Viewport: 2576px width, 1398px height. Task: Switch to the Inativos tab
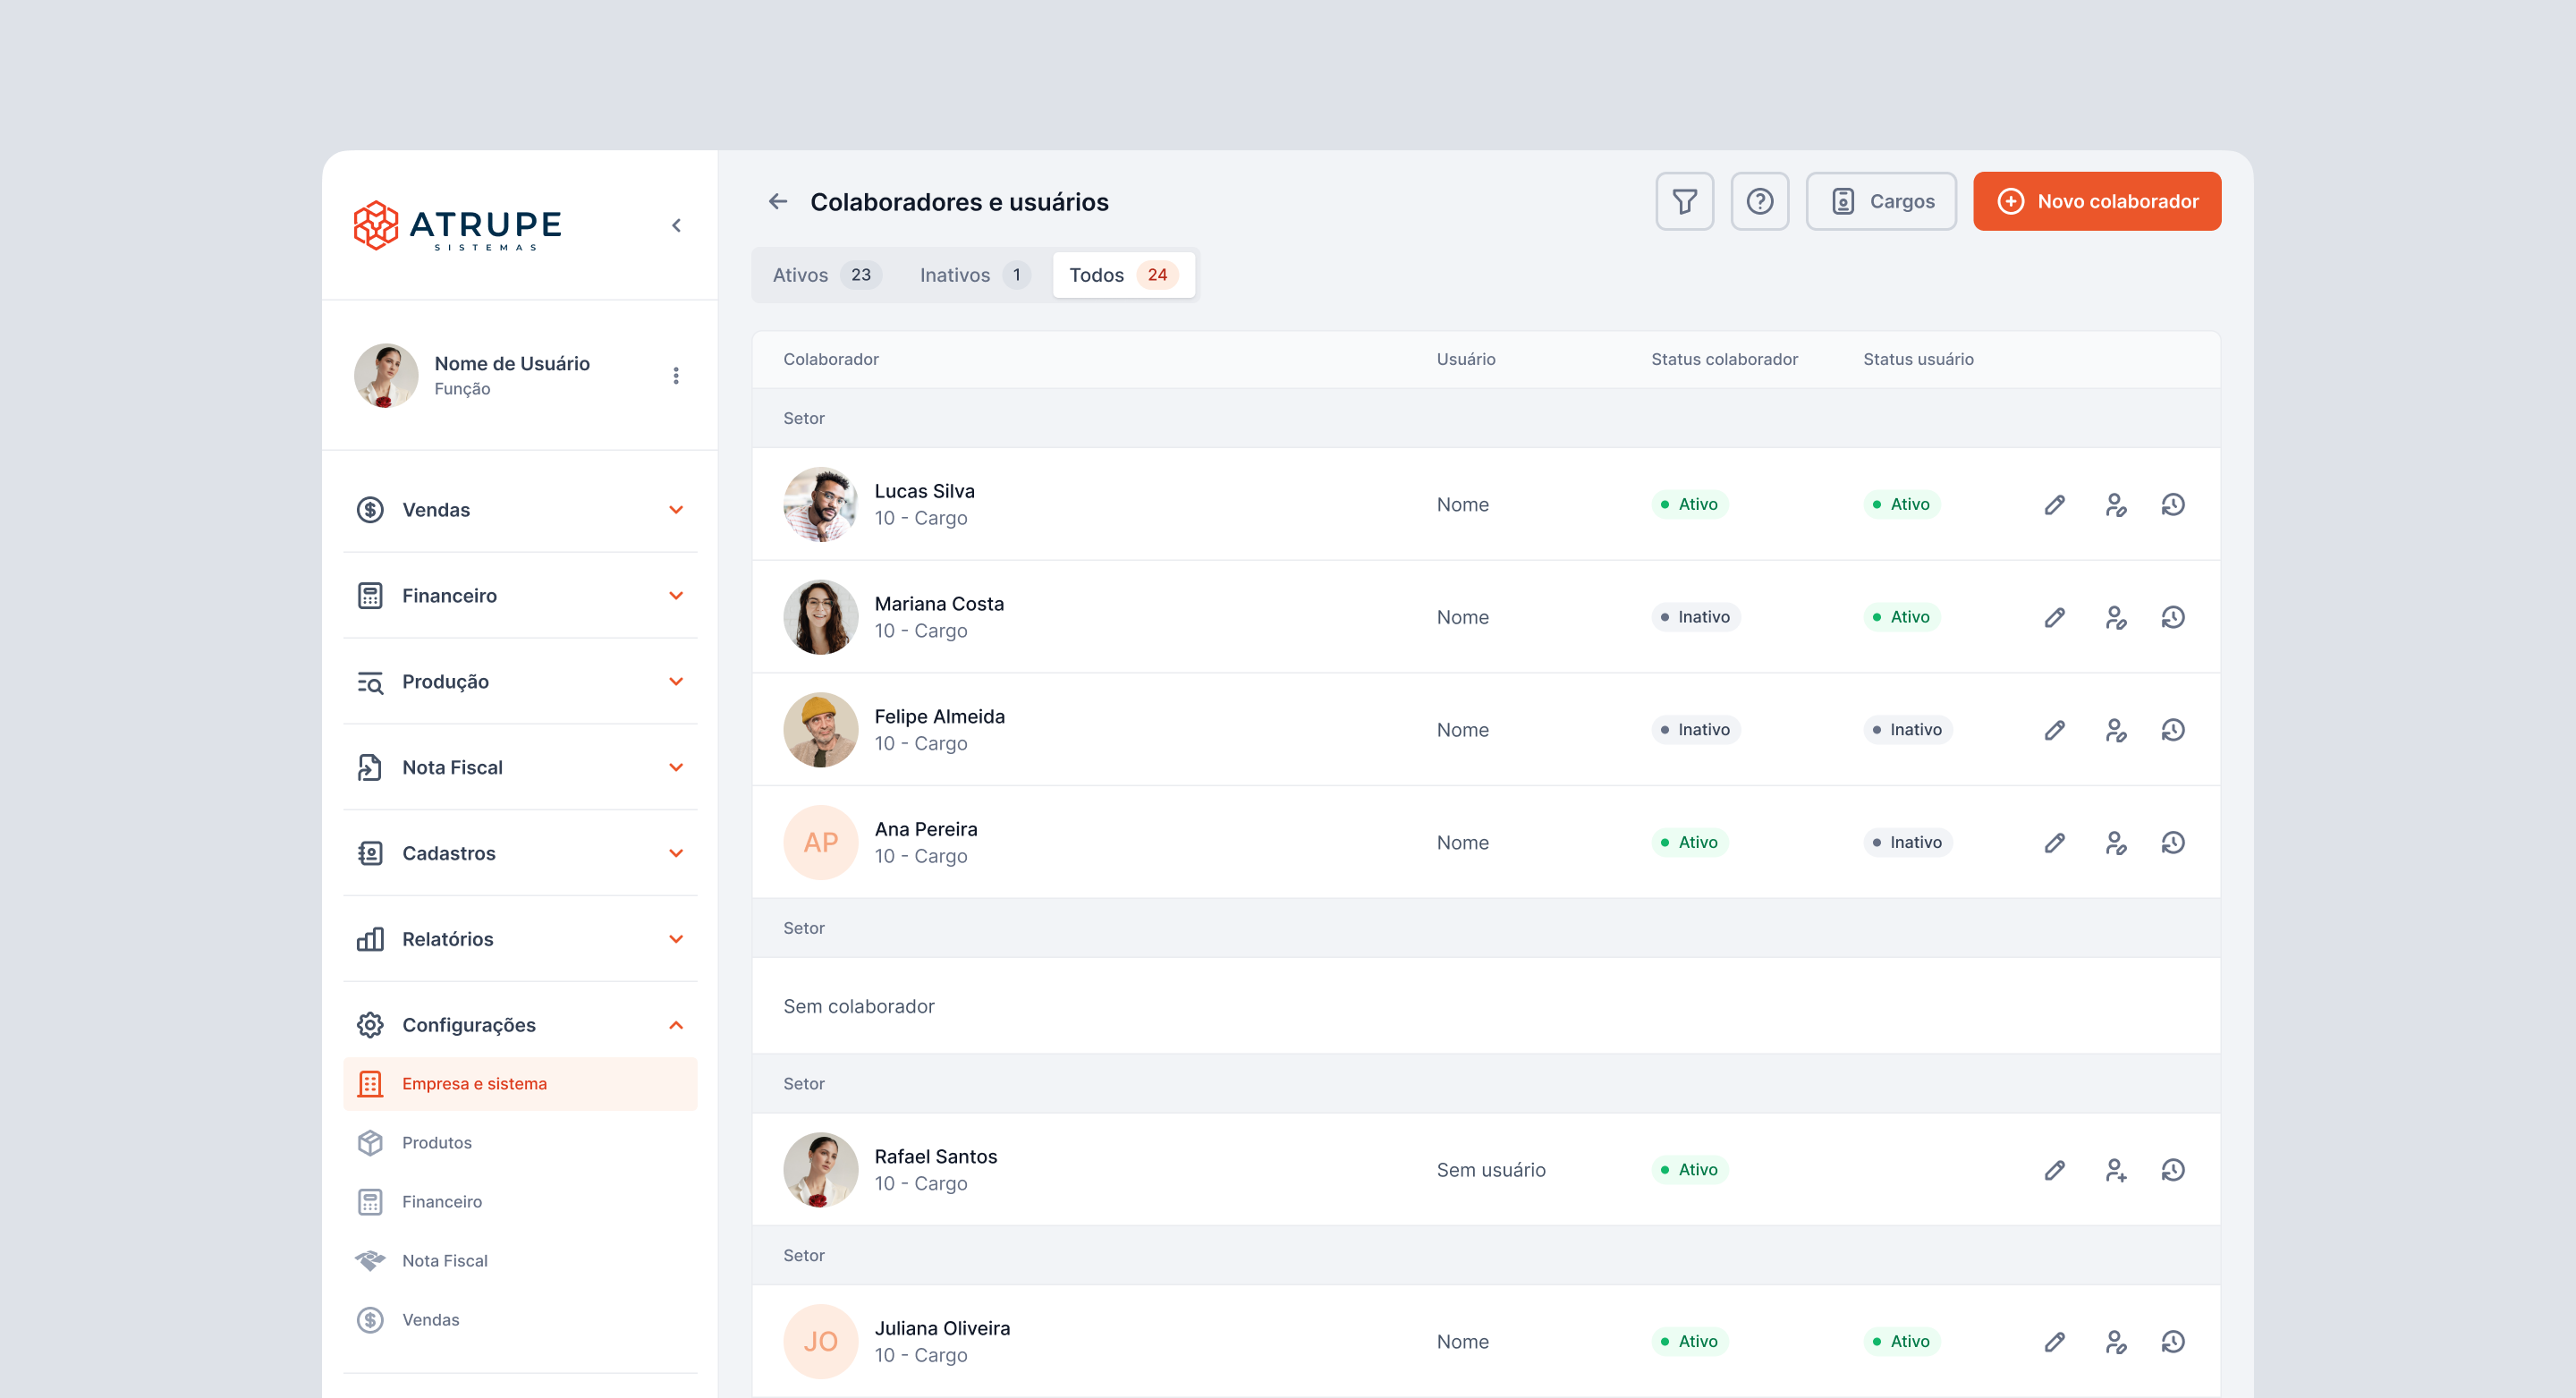pyautogui.click(x=972, y=275)
